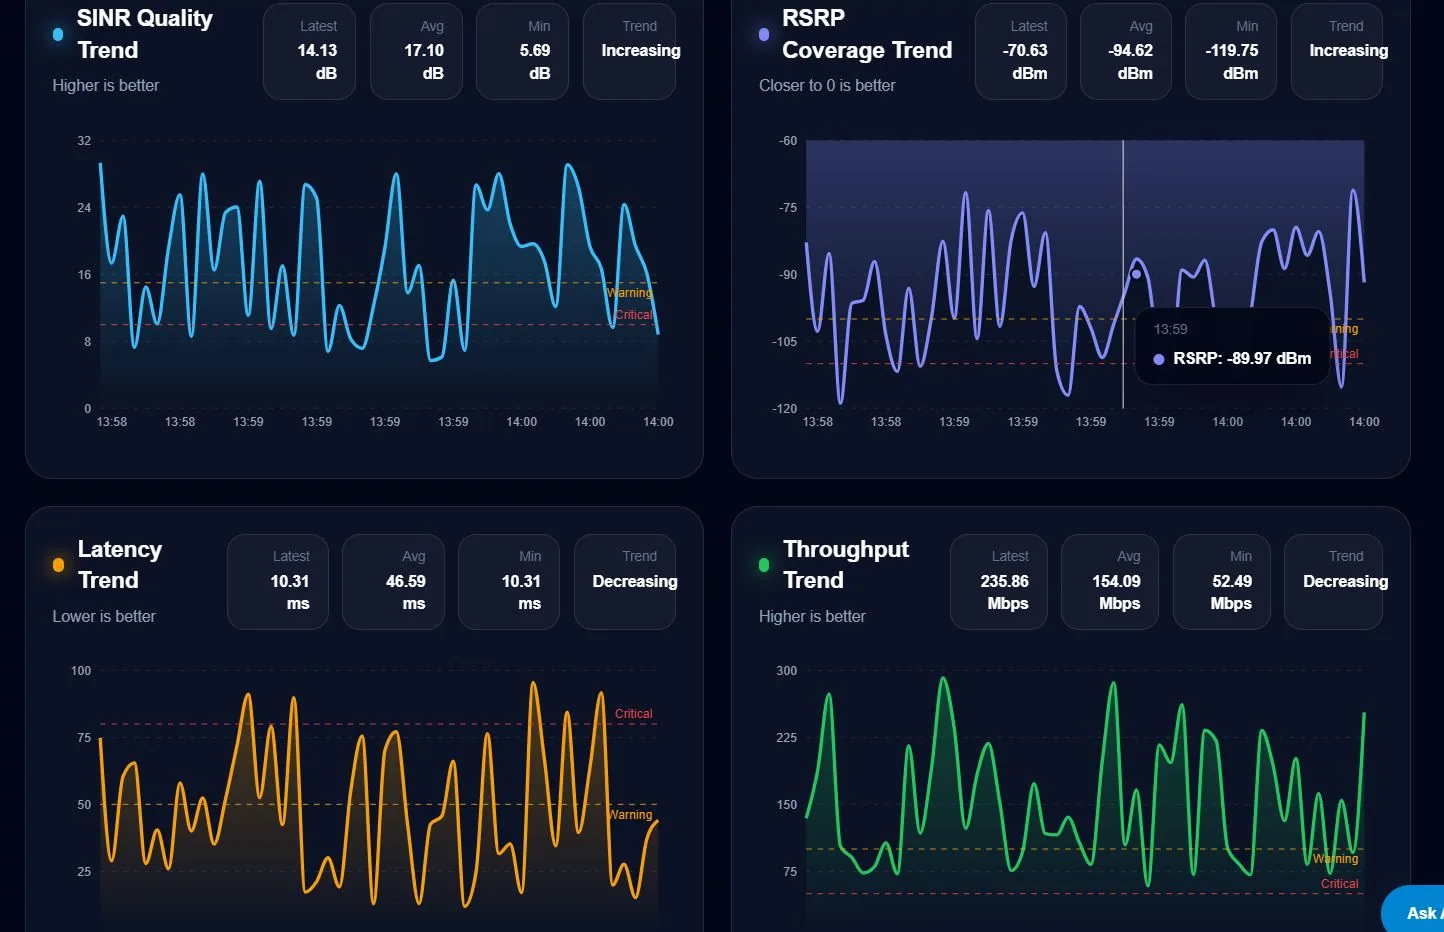Click the 'Higher is better' note under SINR

coord(106,86)
